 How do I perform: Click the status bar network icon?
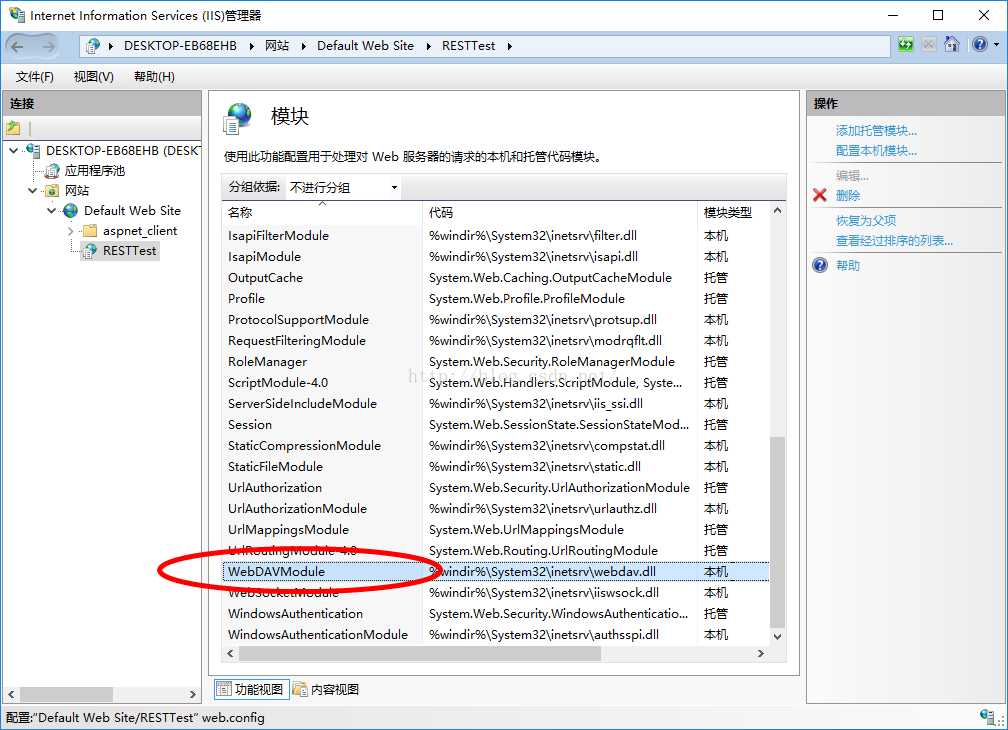click(x=987, y=716)
